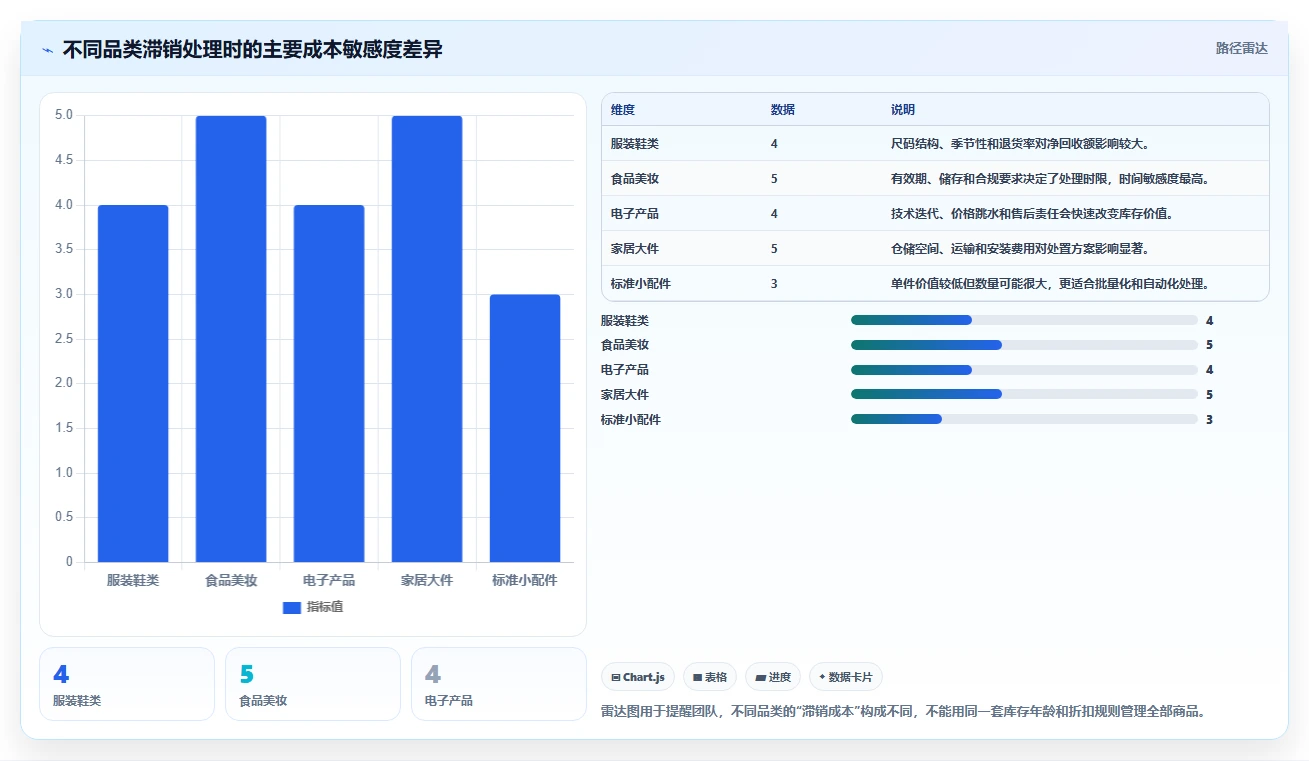Click the 家居大件 progress bar
1309x761 pixels.
[x=1024, y=395]
